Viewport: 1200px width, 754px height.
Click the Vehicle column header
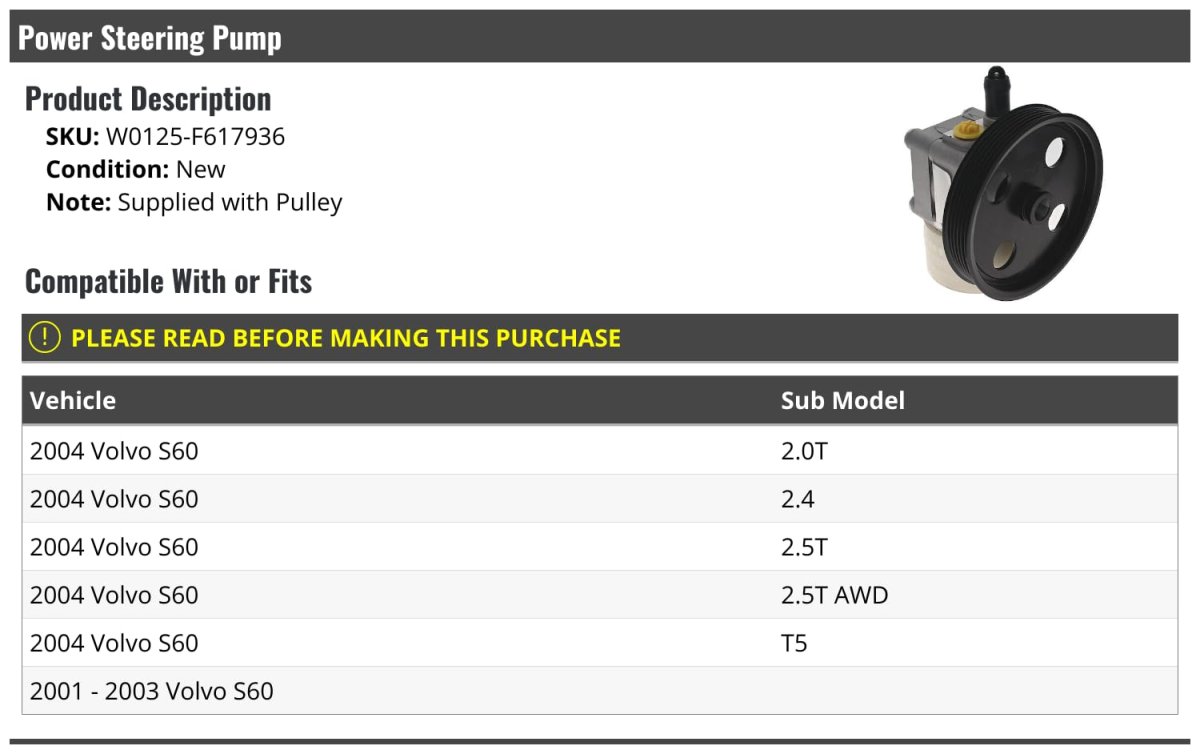[73, 401]
